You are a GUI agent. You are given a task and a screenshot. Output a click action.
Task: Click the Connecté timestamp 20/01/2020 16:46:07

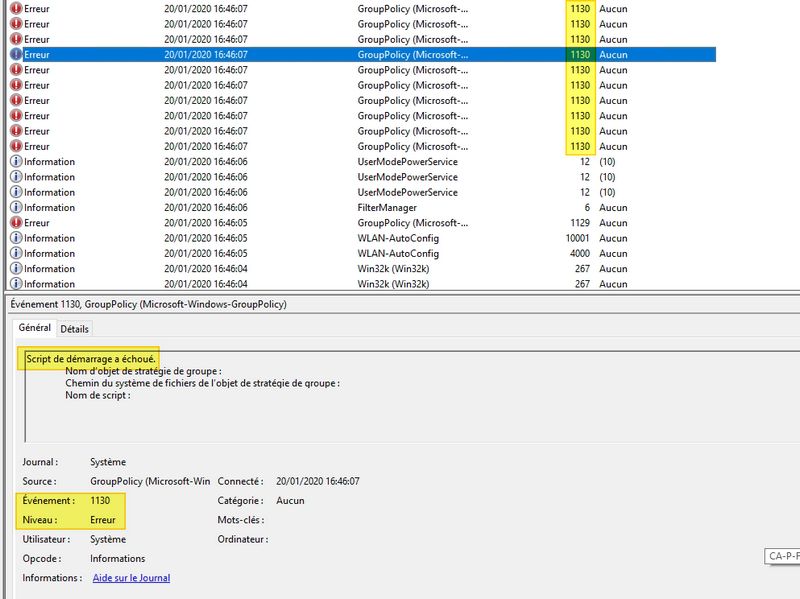tap(317, 481)
